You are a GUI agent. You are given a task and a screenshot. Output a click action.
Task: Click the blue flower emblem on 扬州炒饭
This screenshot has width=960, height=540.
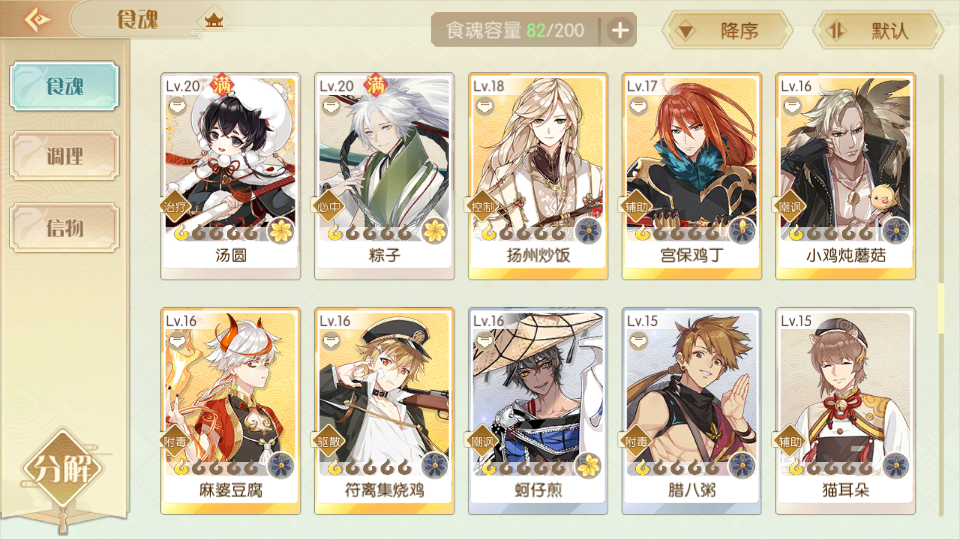588,231
